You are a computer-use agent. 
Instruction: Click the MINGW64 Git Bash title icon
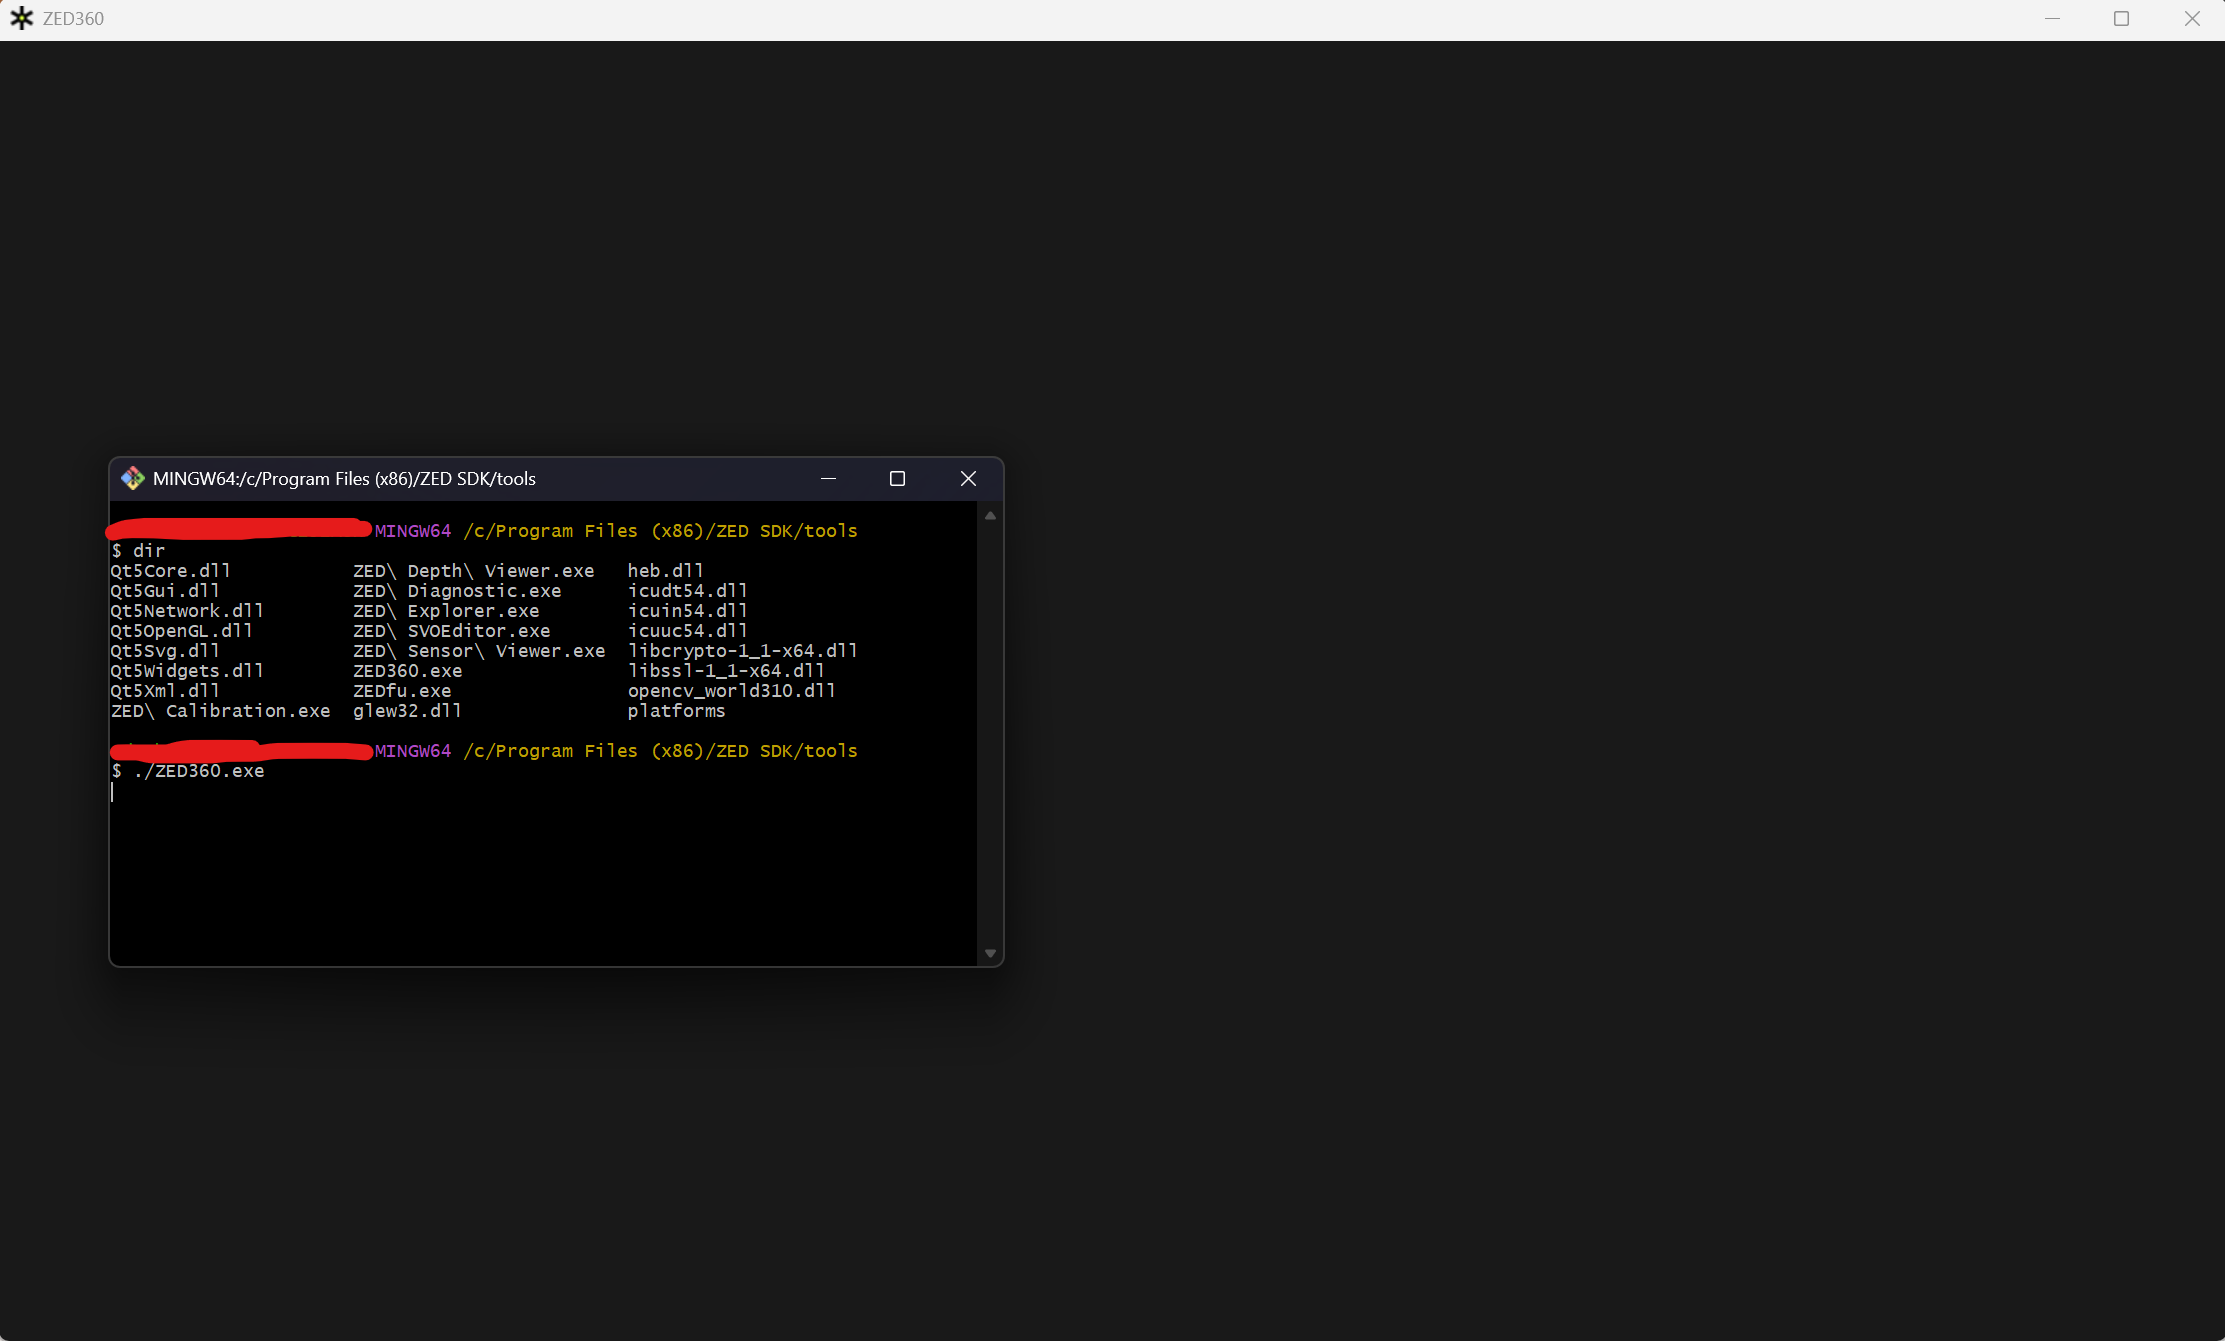[132, 479]
